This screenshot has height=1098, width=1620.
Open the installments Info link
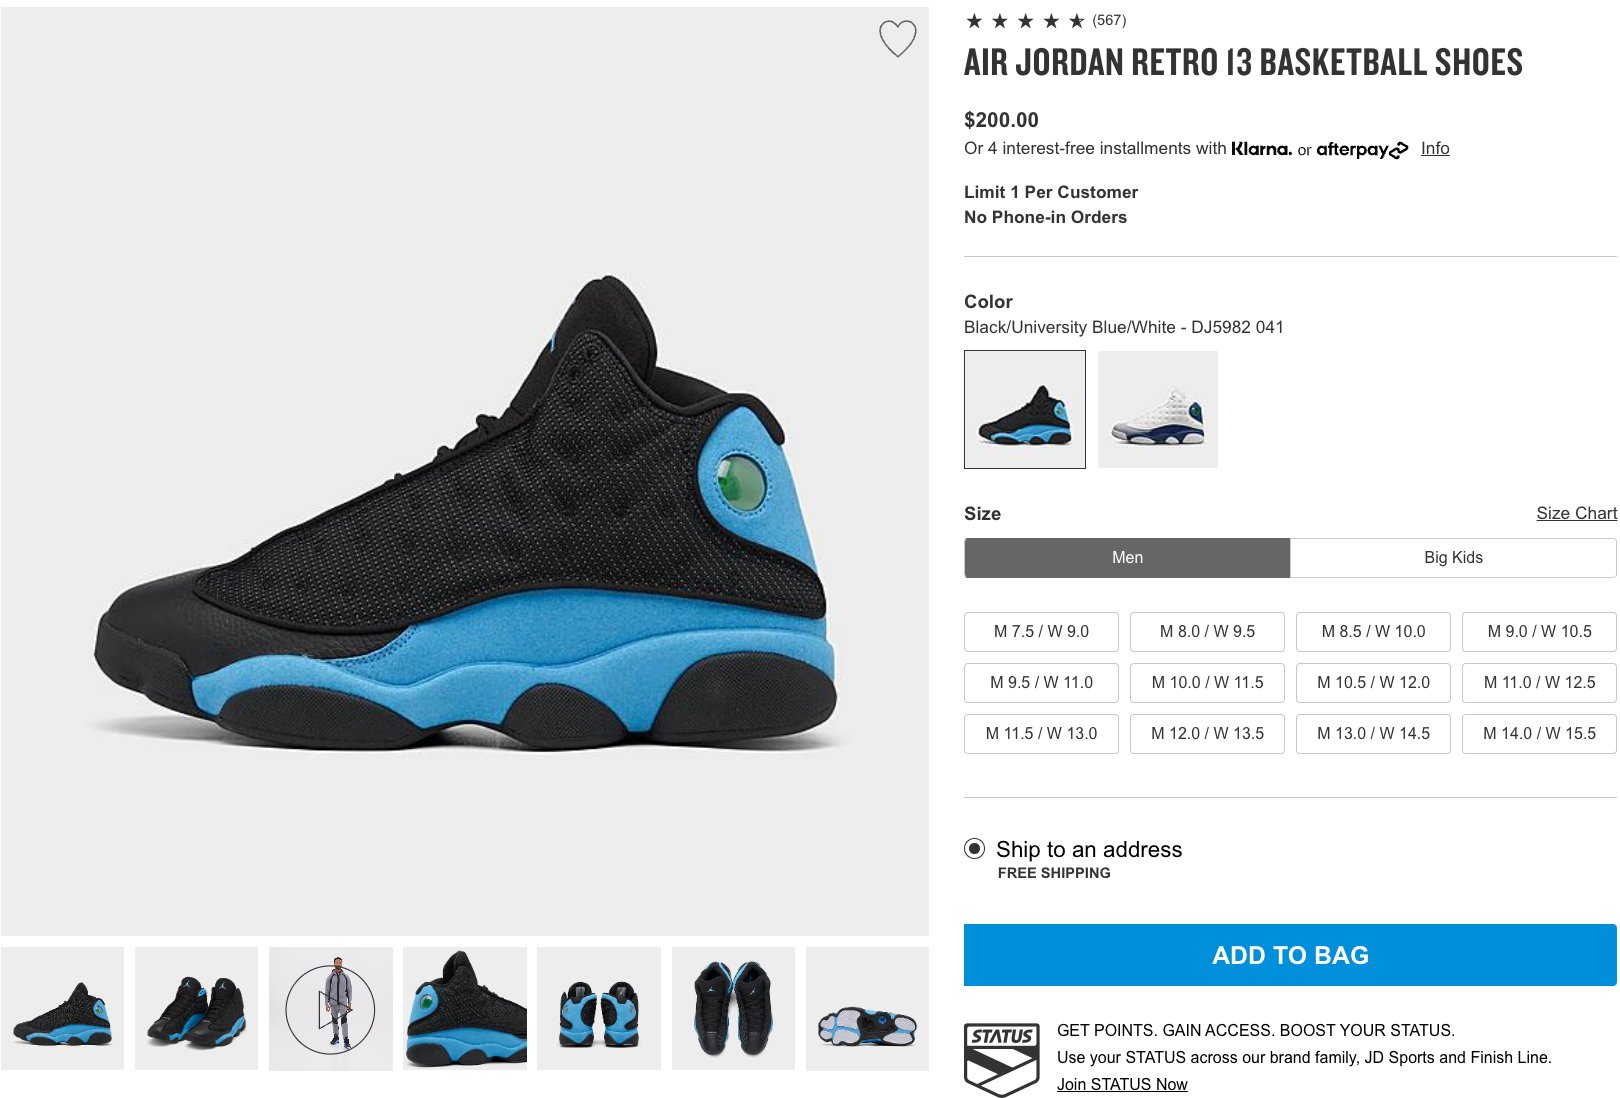tap(1435, 148)
